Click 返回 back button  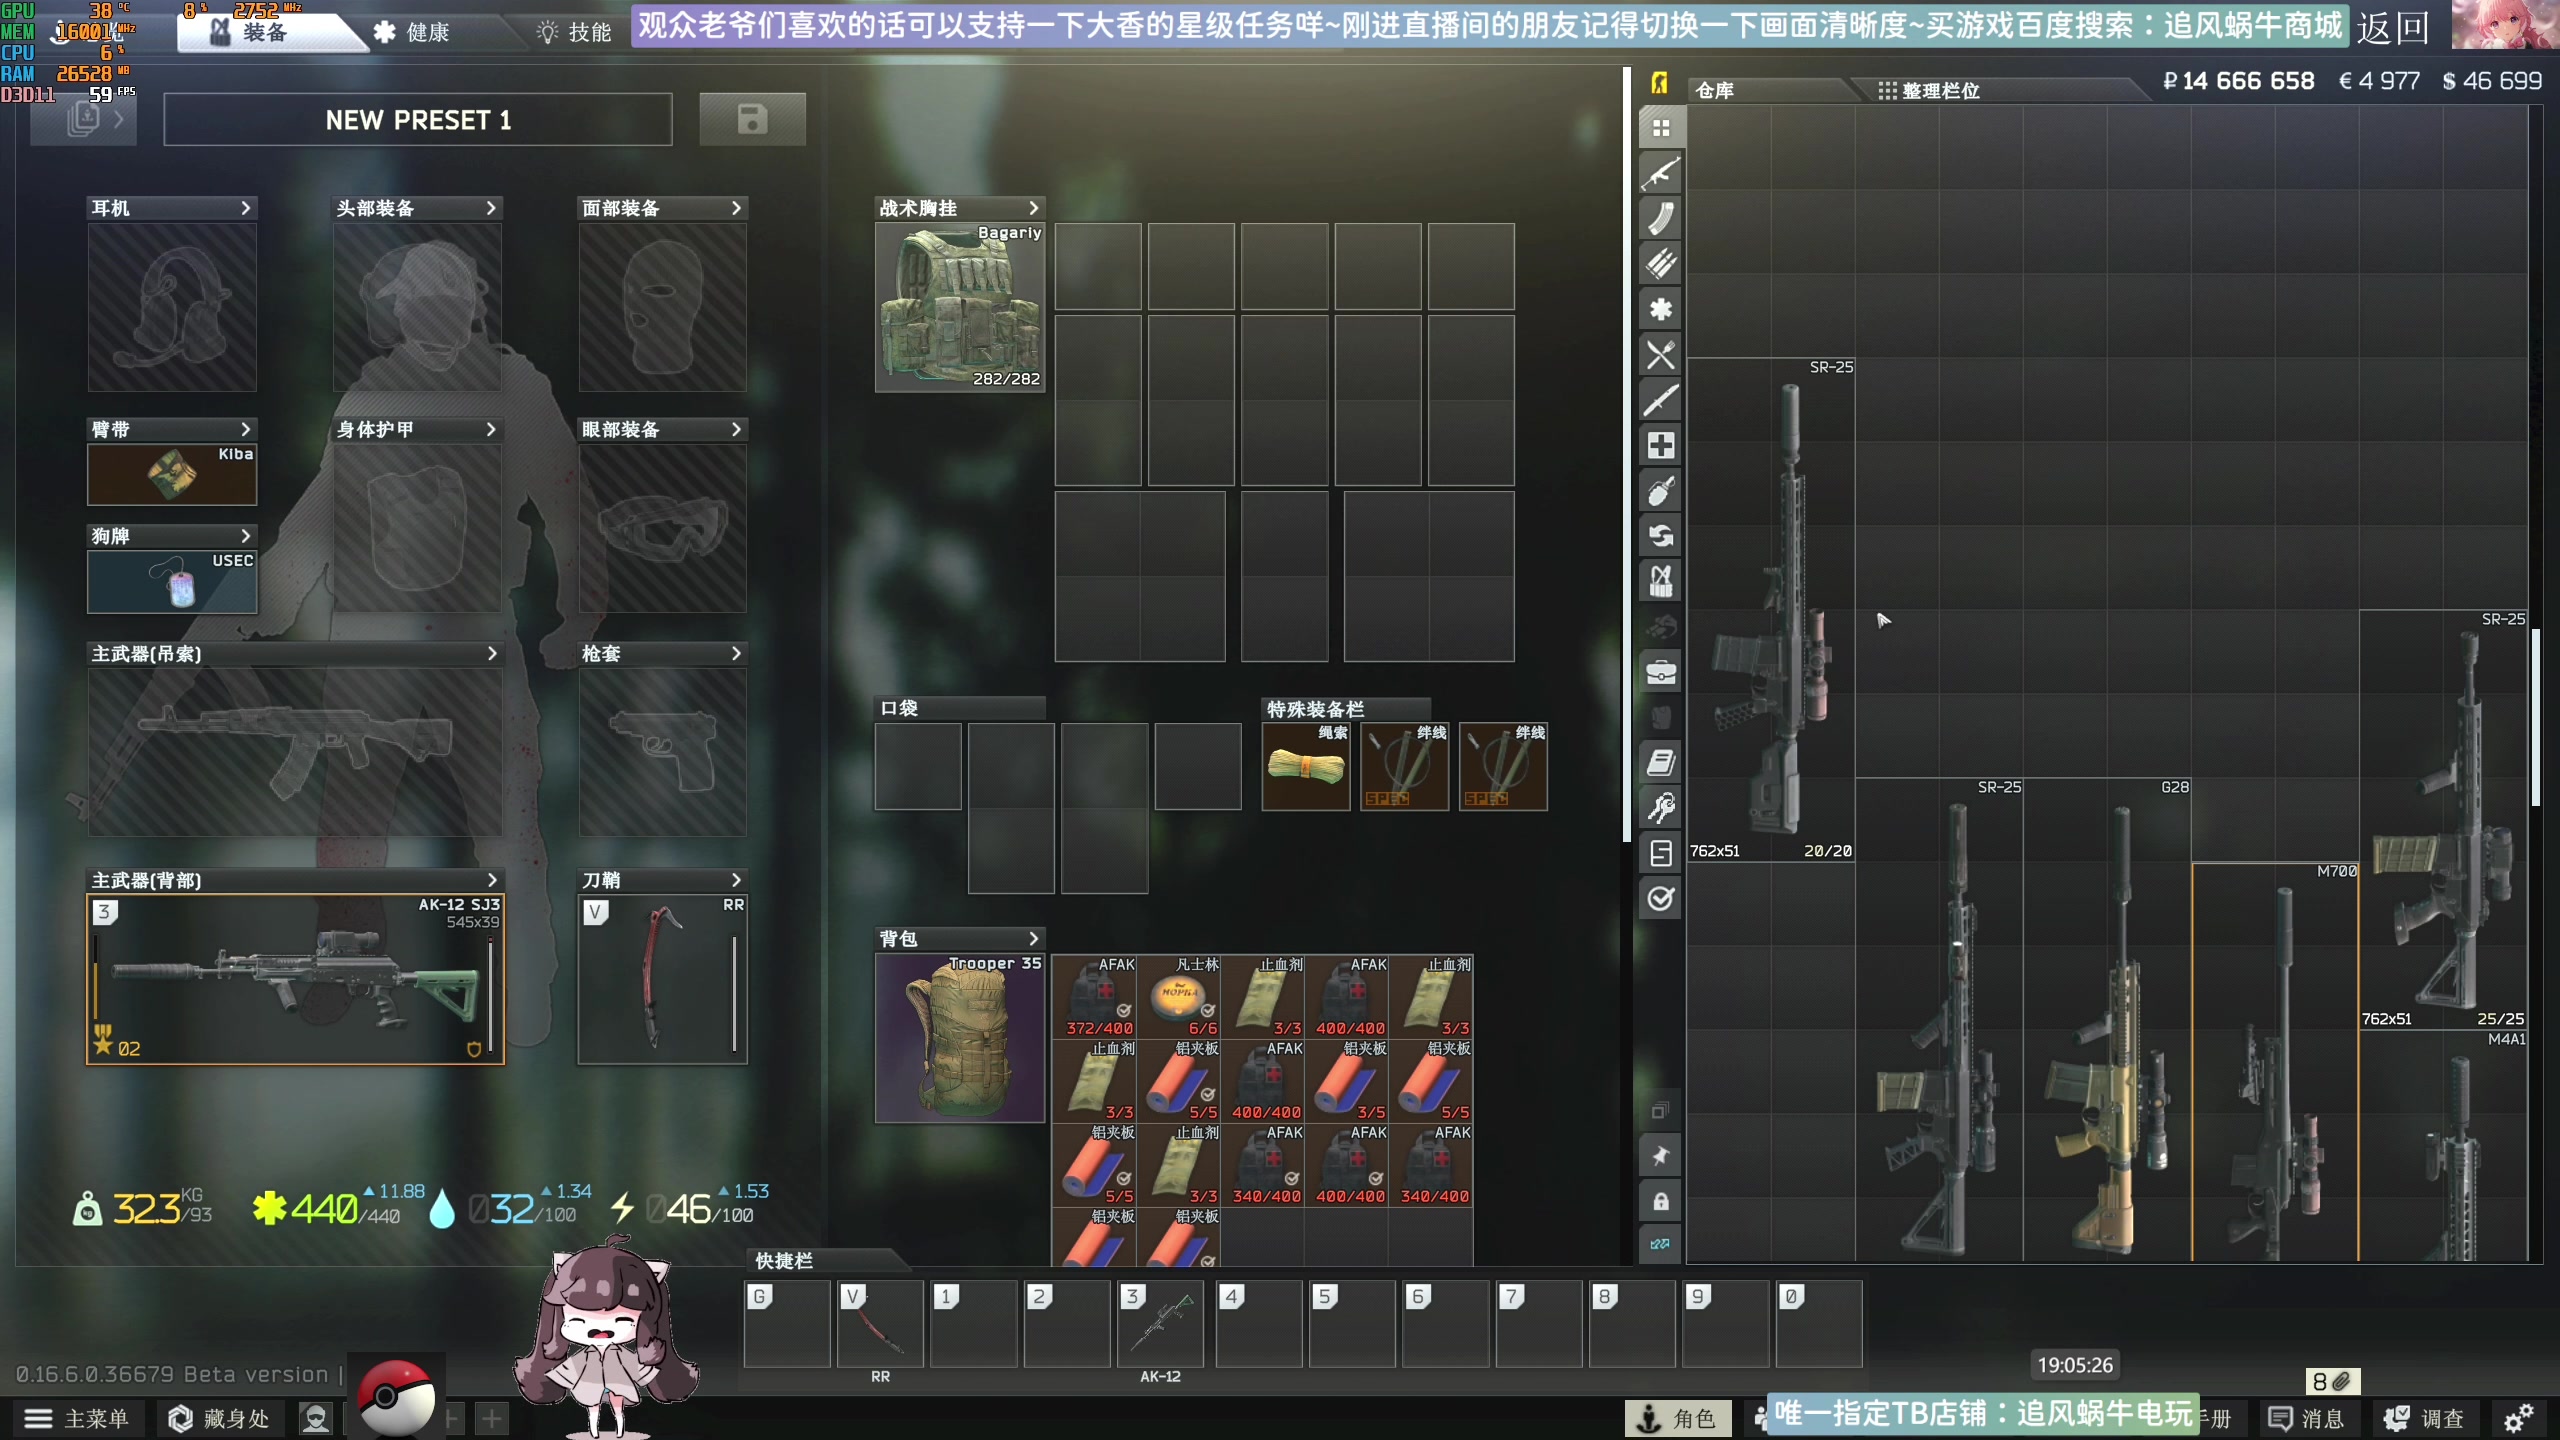click(2393, 28)
